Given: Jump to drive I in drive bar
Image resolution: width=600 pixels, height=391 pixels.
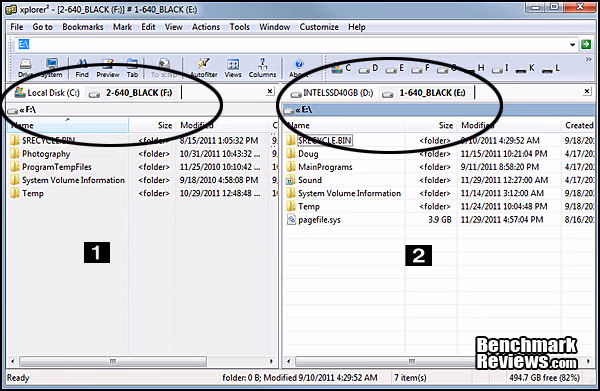Looking at the screenshot, I should tap(500, 68).
